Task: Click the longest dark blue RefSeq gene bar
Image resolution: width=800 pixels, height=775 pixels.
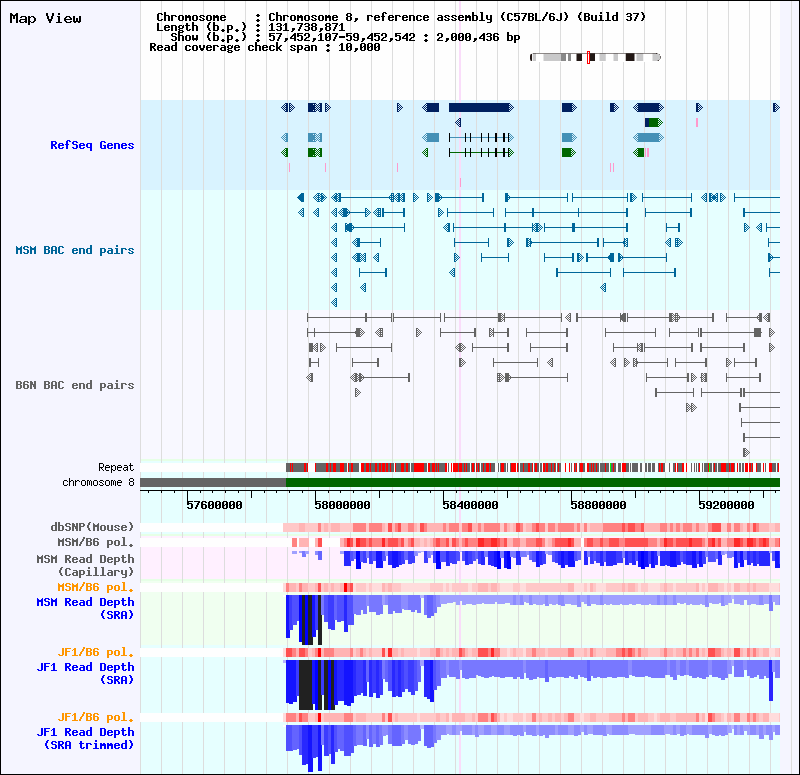Action: [481, 107]
